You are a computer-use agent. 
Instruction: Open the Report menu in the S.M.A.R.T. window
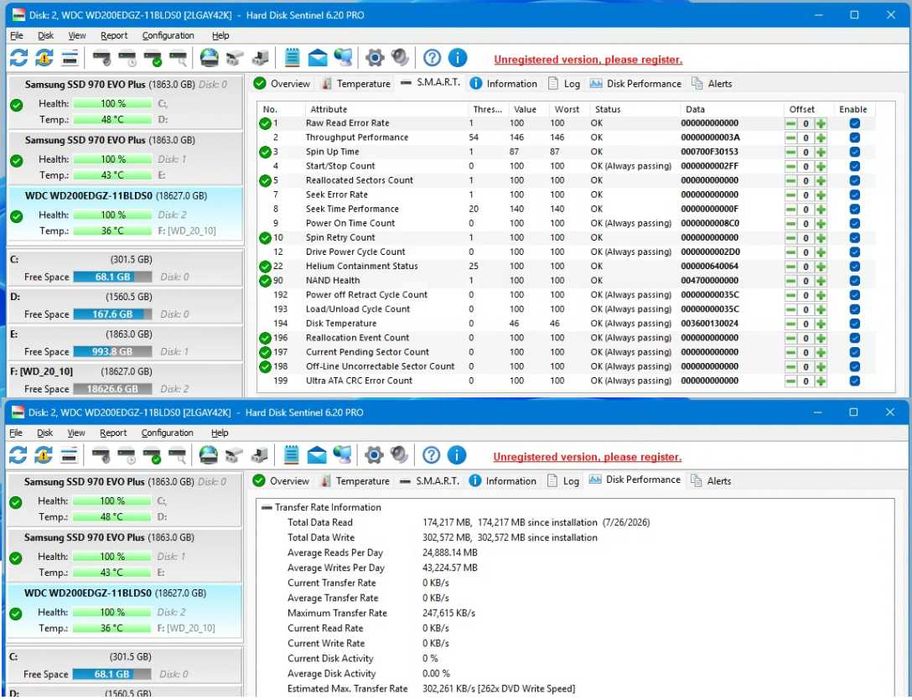tap(114, 35)
